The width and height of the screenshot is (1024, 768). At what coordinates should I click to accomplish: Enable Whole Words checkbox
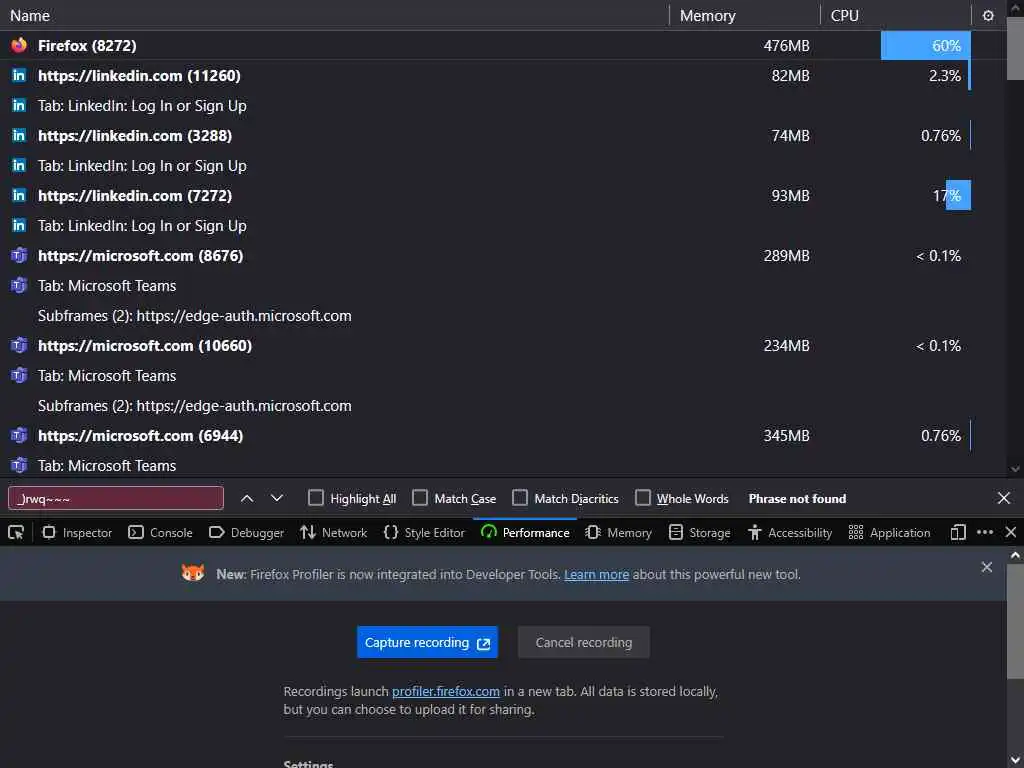point(643,498)
